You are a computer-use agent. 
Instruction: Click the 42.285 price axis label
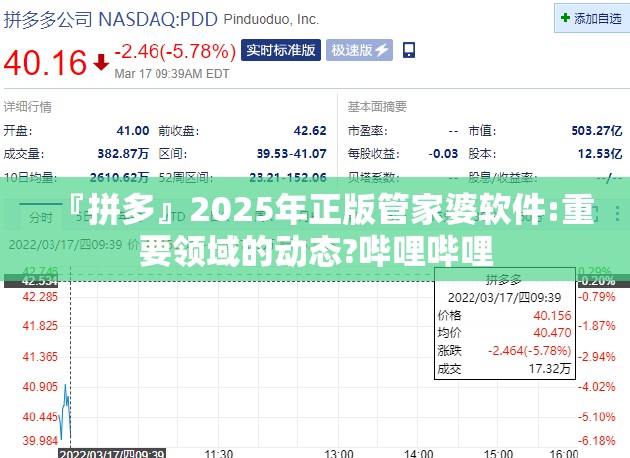coord(40,297)
